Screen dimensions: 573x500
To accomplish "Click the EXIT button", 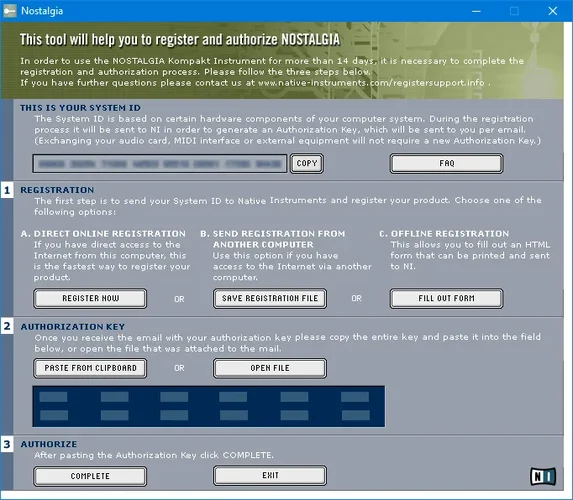I will tap(270, 476).
